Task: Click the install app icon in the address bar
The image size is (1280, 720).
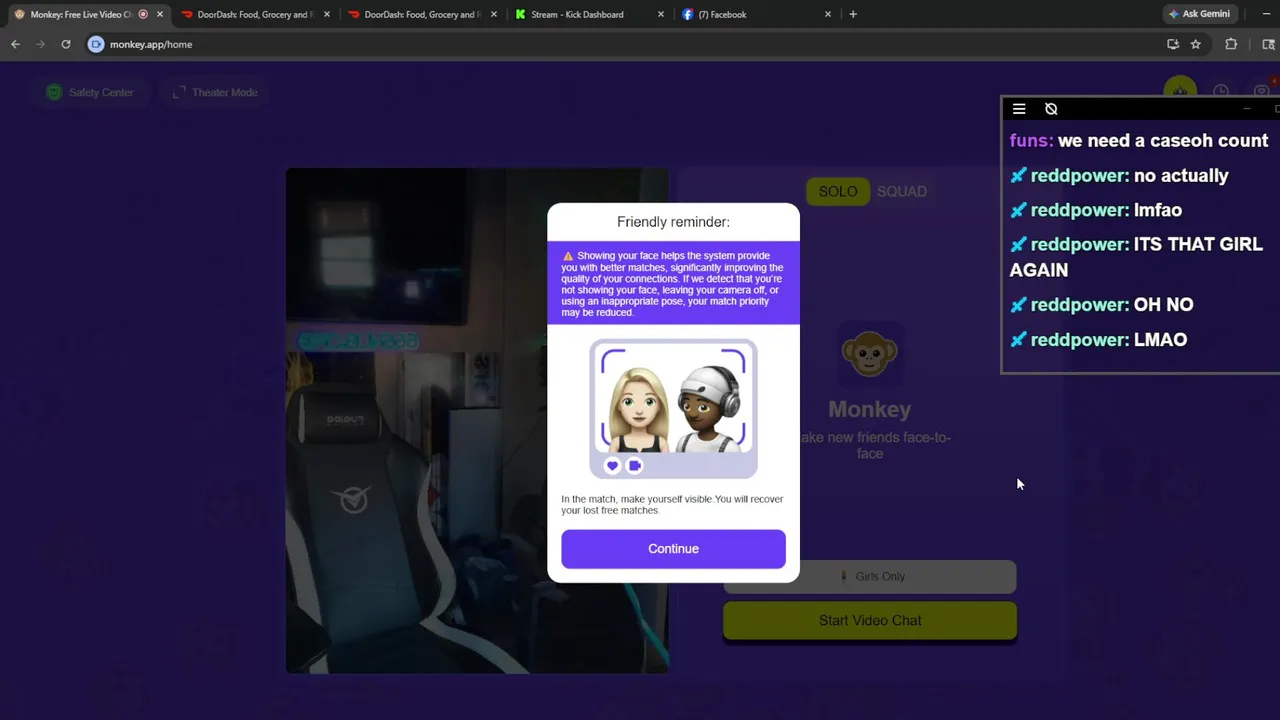Action: pos(1173,44)
